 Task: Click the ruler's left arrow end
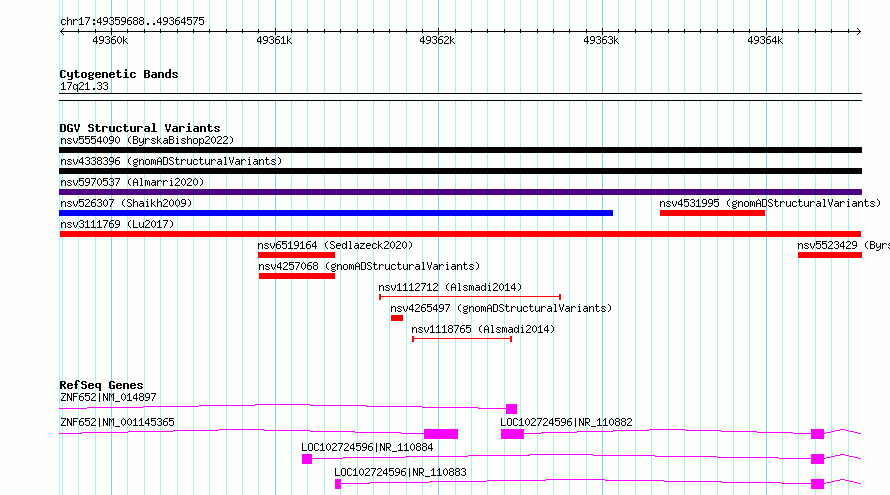(62, 31)
